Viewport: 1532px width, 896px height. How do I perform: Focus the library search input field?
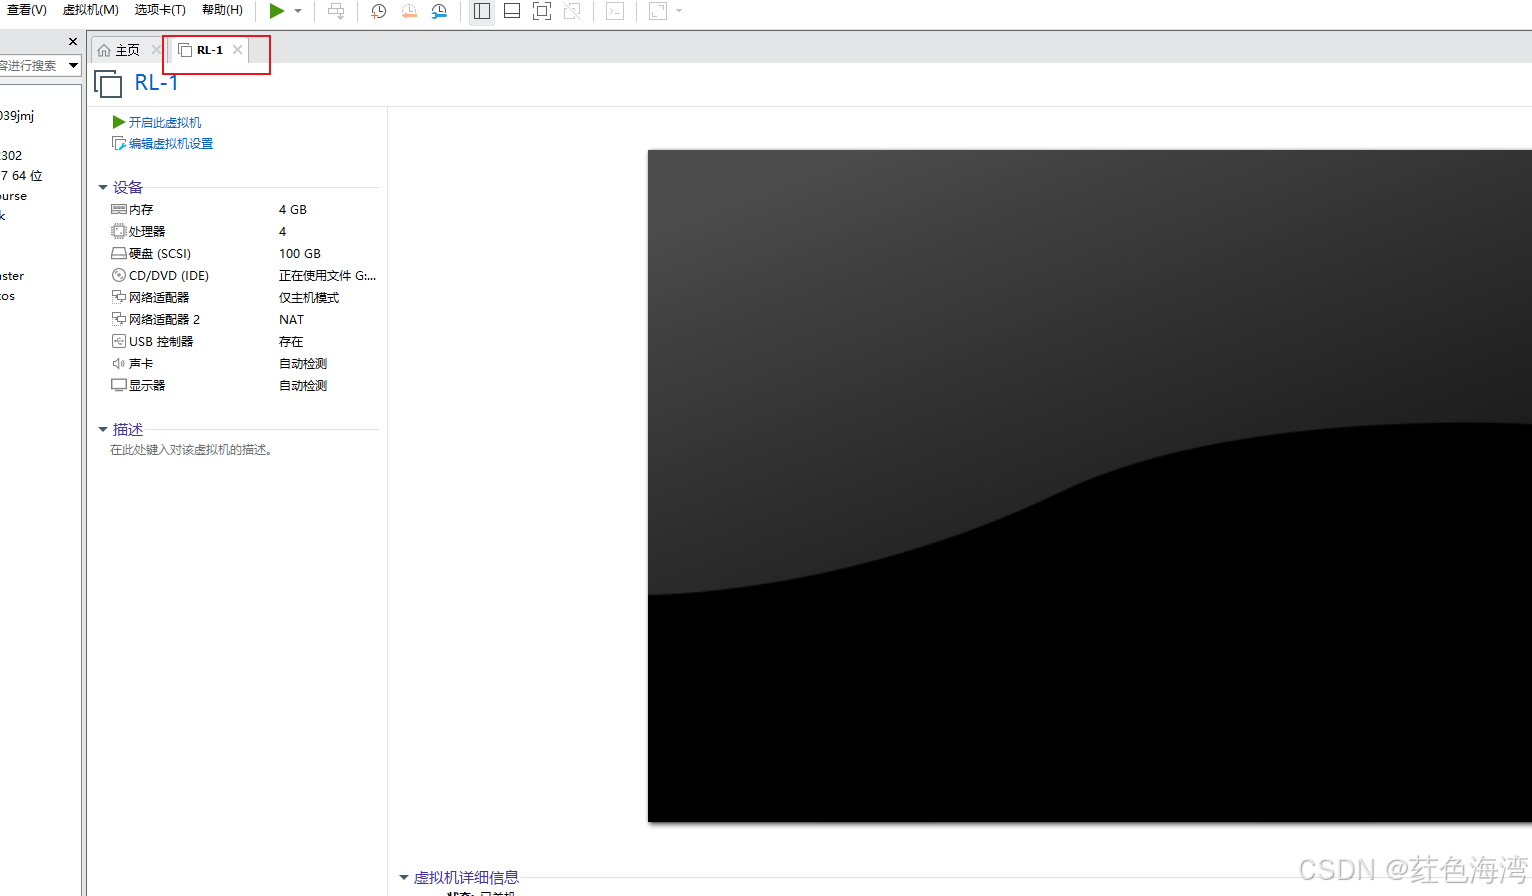32,65
